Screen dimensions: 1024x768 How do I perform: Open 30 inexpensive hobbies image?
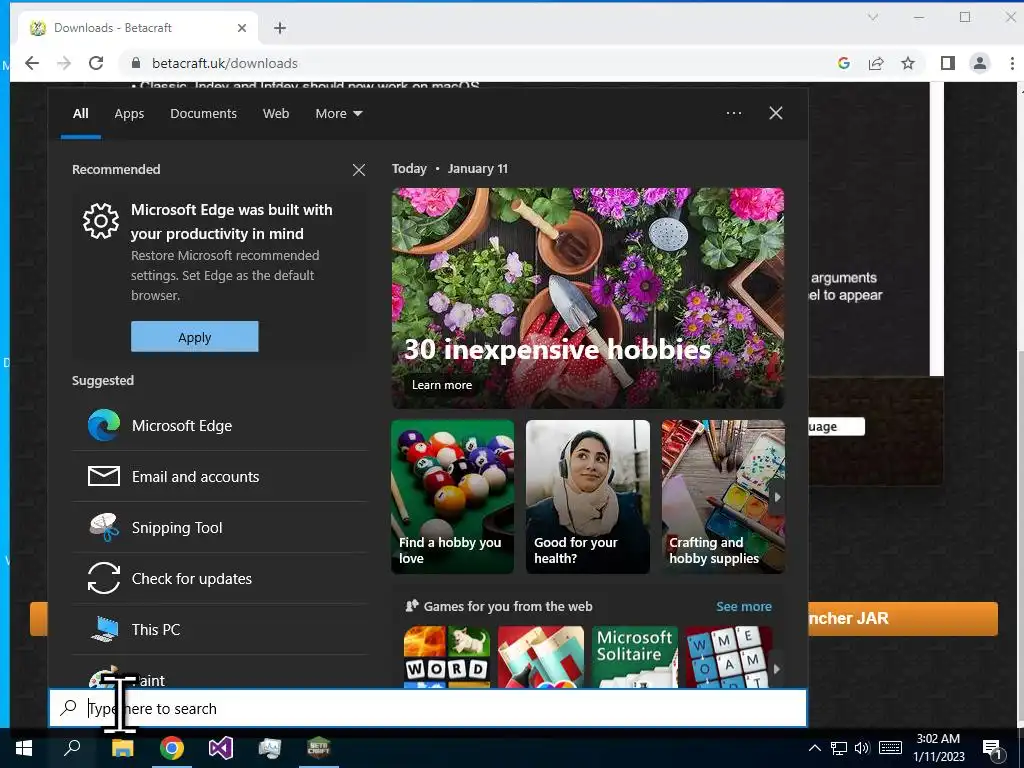[588, 298]
